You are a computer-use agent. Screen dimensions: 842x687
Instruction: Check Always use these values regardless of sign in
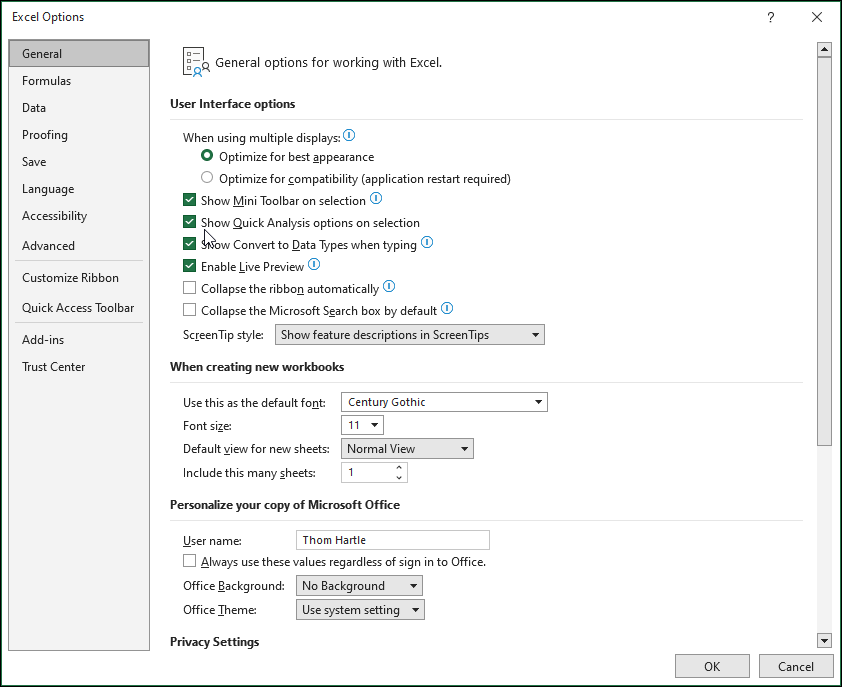click(x=189, y=561)
